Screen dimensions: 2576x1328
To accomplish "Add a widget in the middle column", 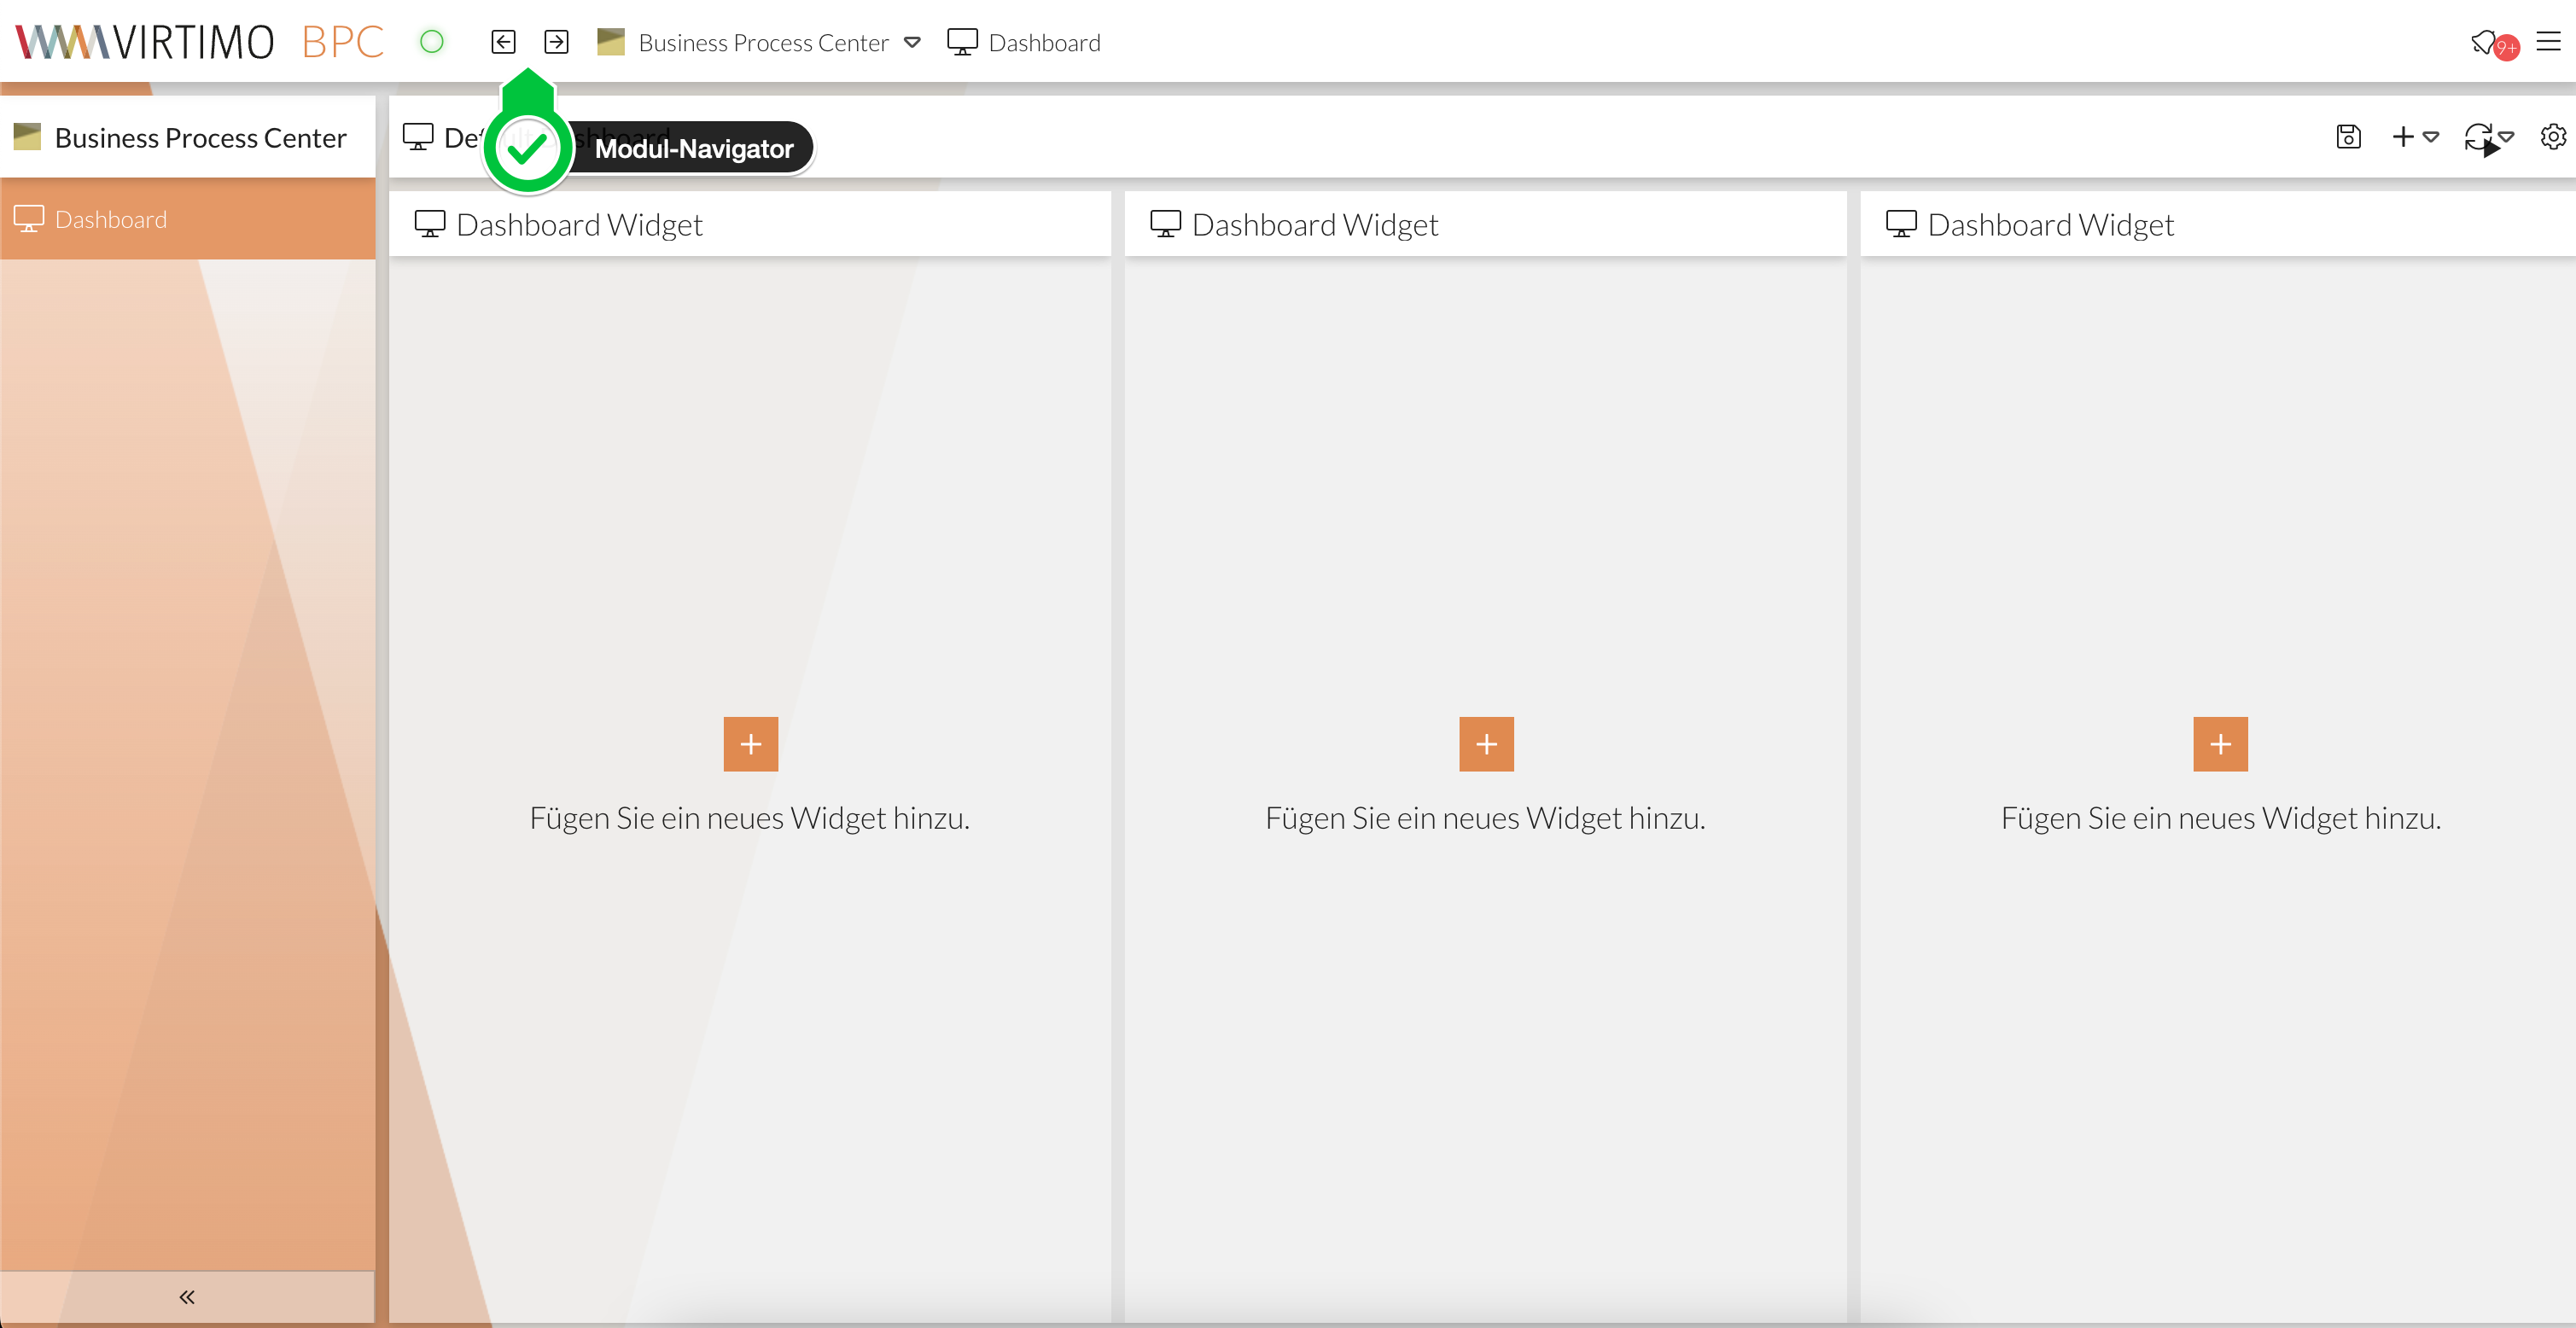I will 1486,744.
